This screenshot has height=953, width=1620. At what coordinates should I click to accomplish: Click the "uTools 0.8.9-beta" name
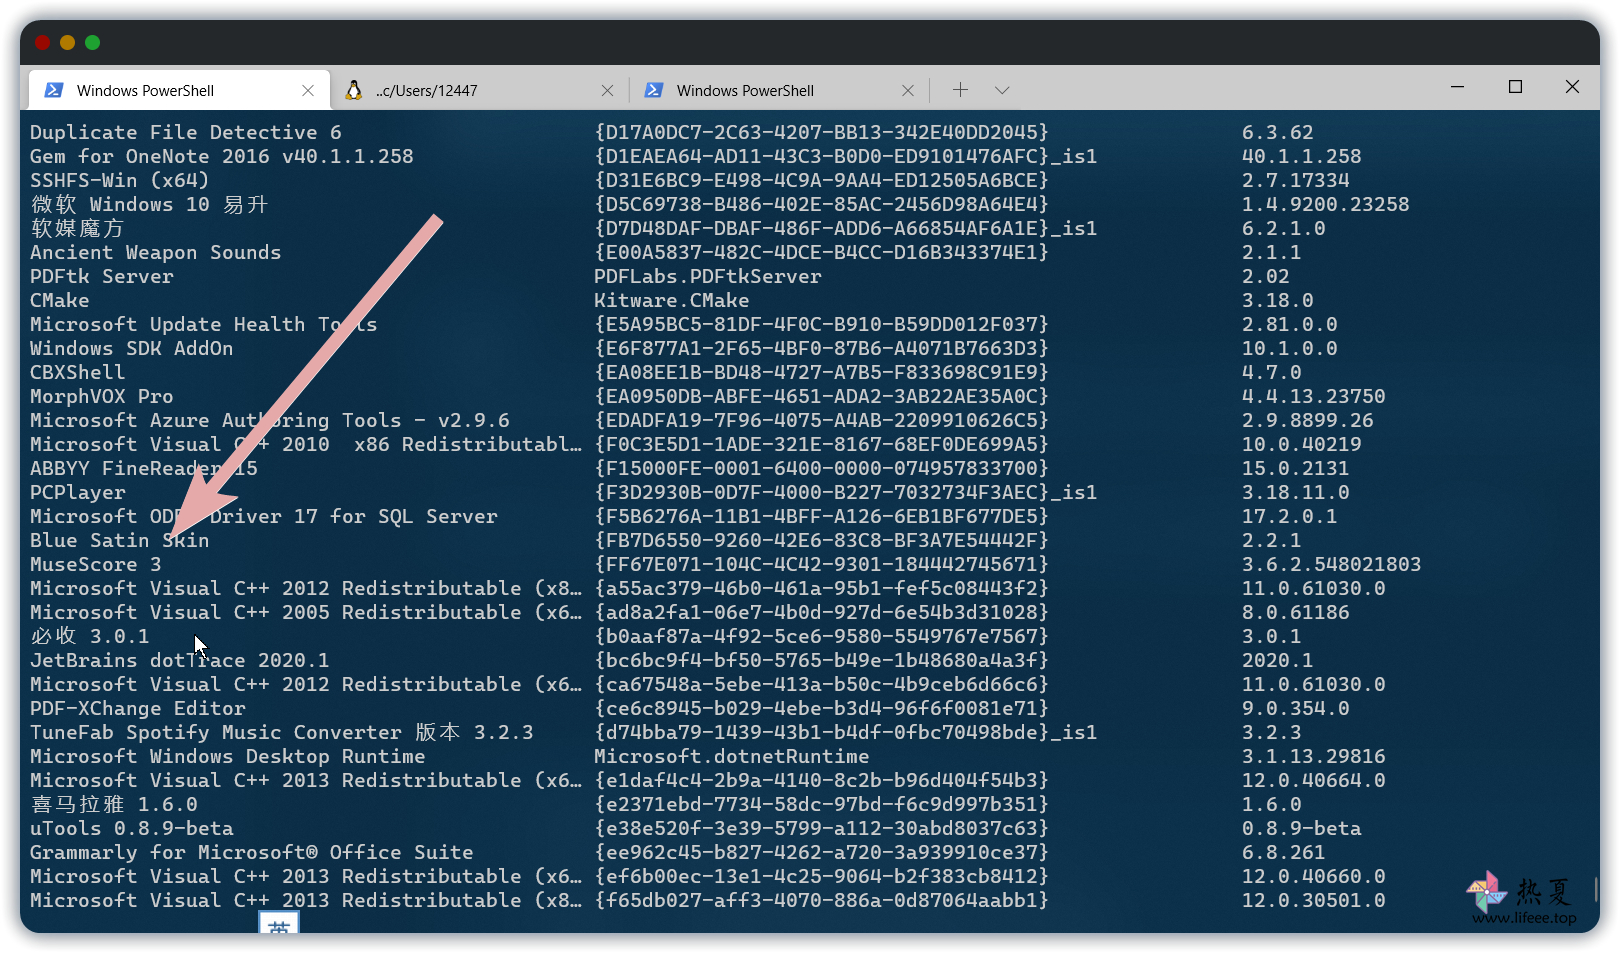[132, 828]
